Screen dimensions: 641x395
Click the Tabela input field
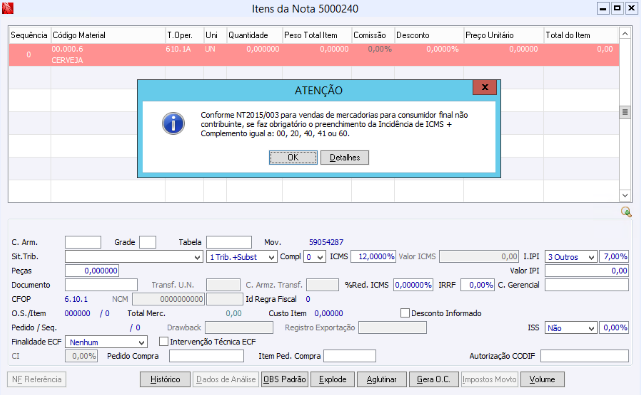(229, 242)
